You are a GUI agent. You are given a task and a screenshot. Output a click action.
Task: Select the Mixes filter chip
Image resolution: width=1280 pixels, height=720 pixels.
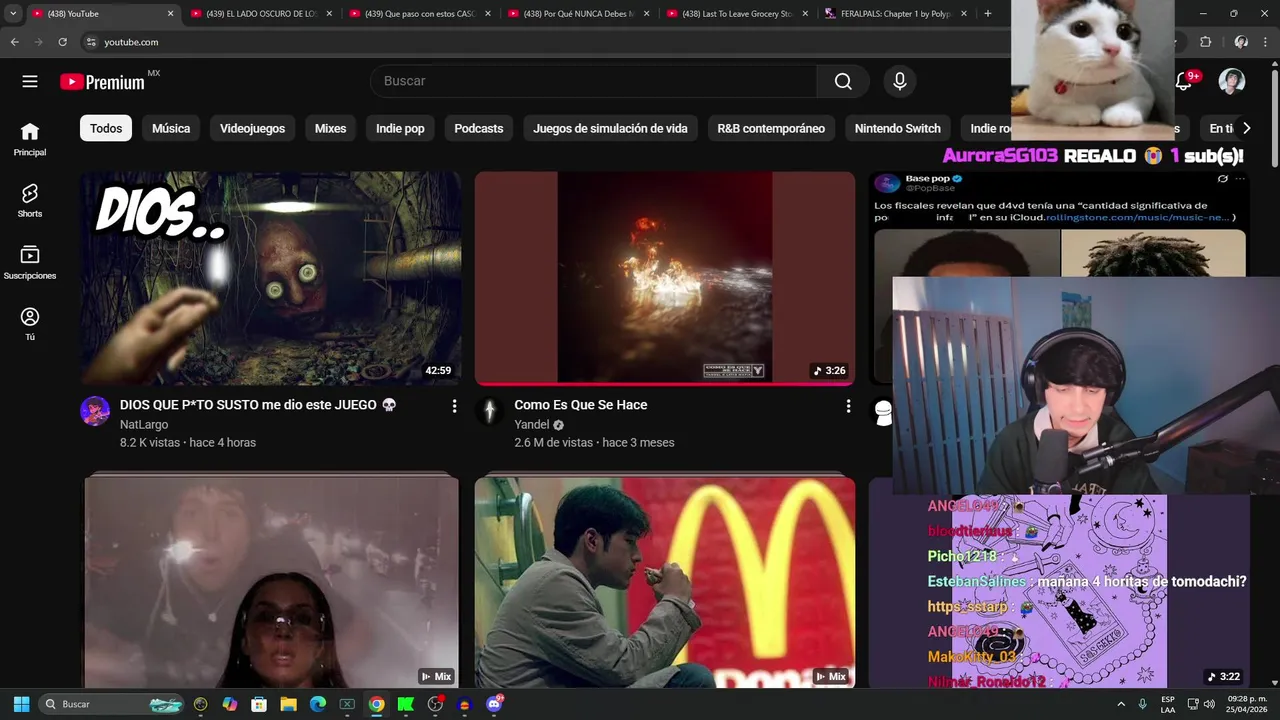click(x=330, y=128)
